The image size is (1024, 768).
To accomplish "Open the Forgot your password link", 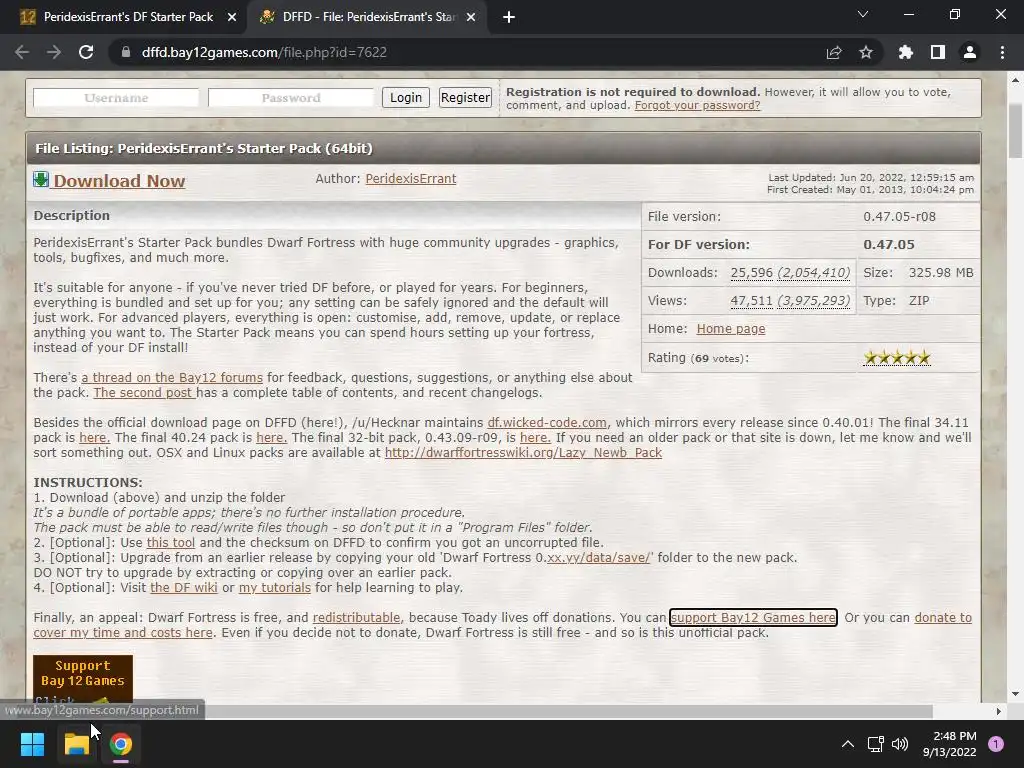I will (697, 105).
